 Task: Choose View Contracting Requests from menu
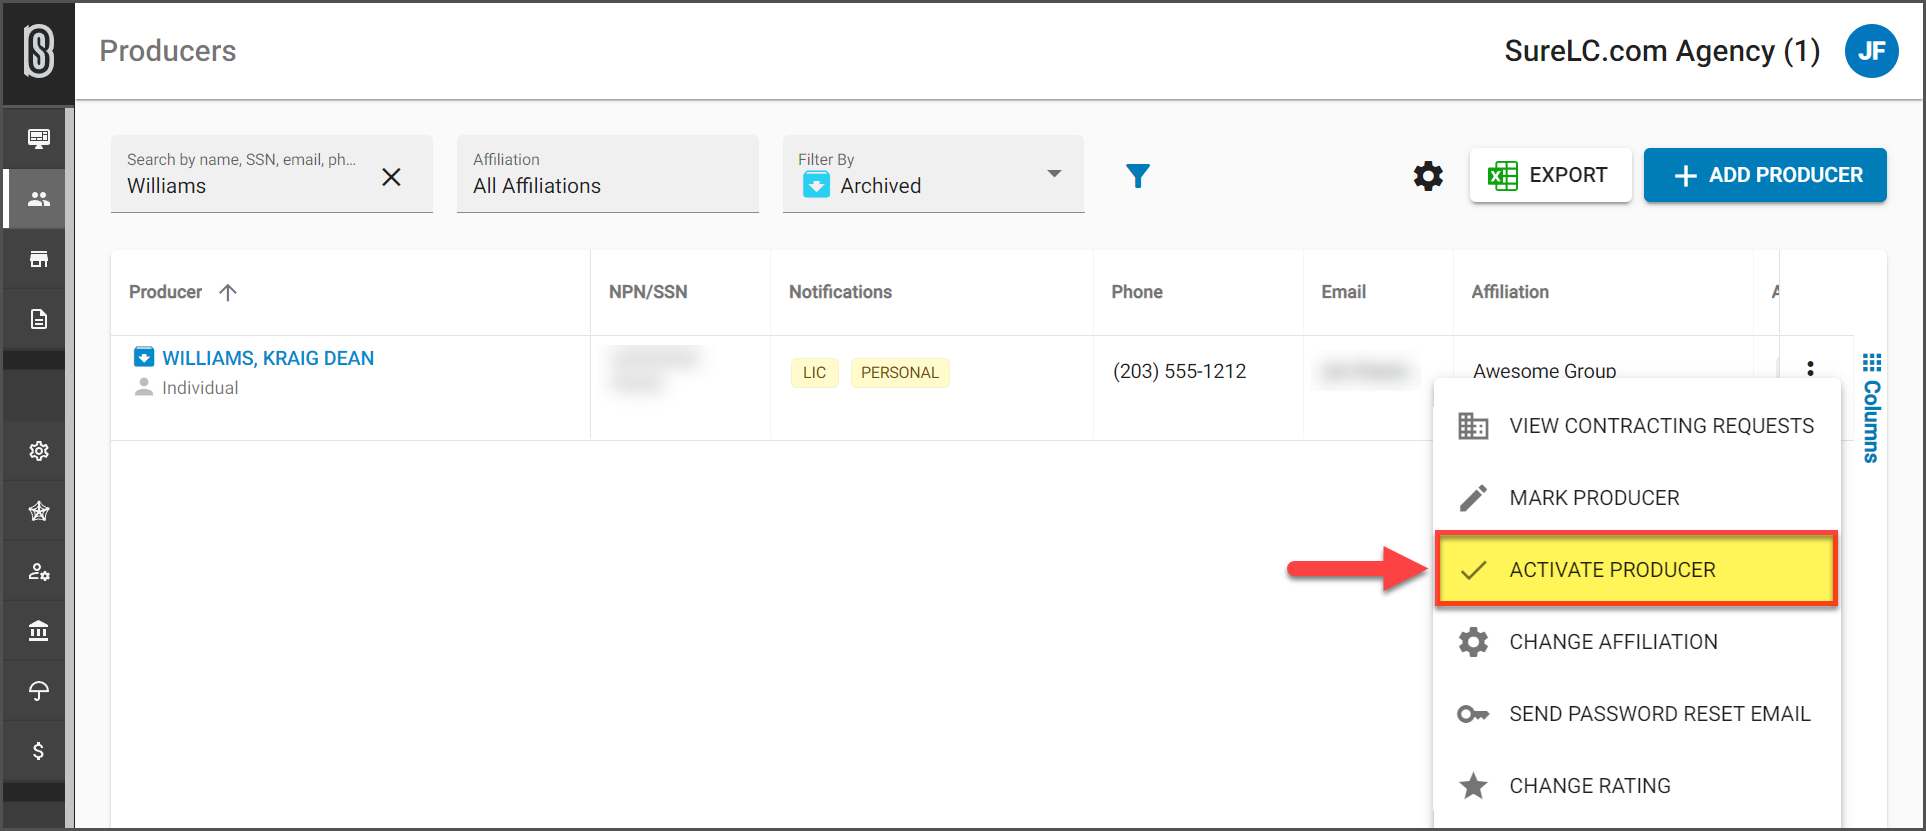(1637, 426)
